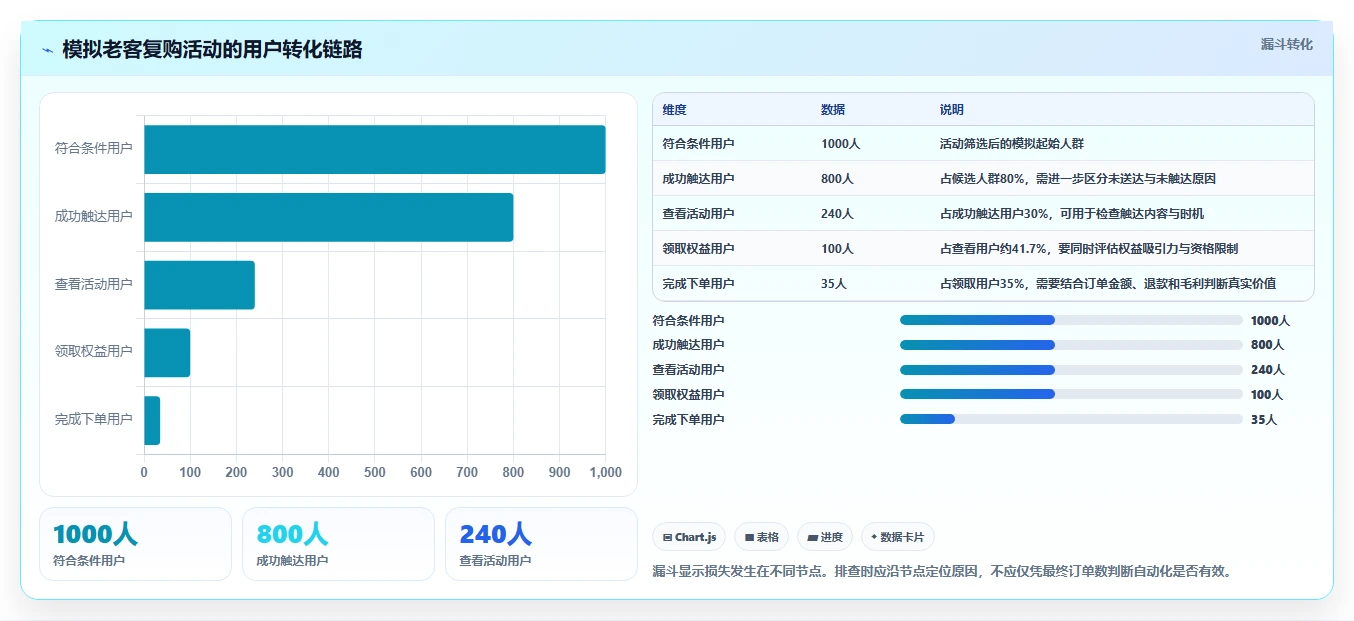The width and height of the screenshot is (1354, 621).
Task: Click the 35人 progress bar for 完成下单用户
Action: 1071,420
